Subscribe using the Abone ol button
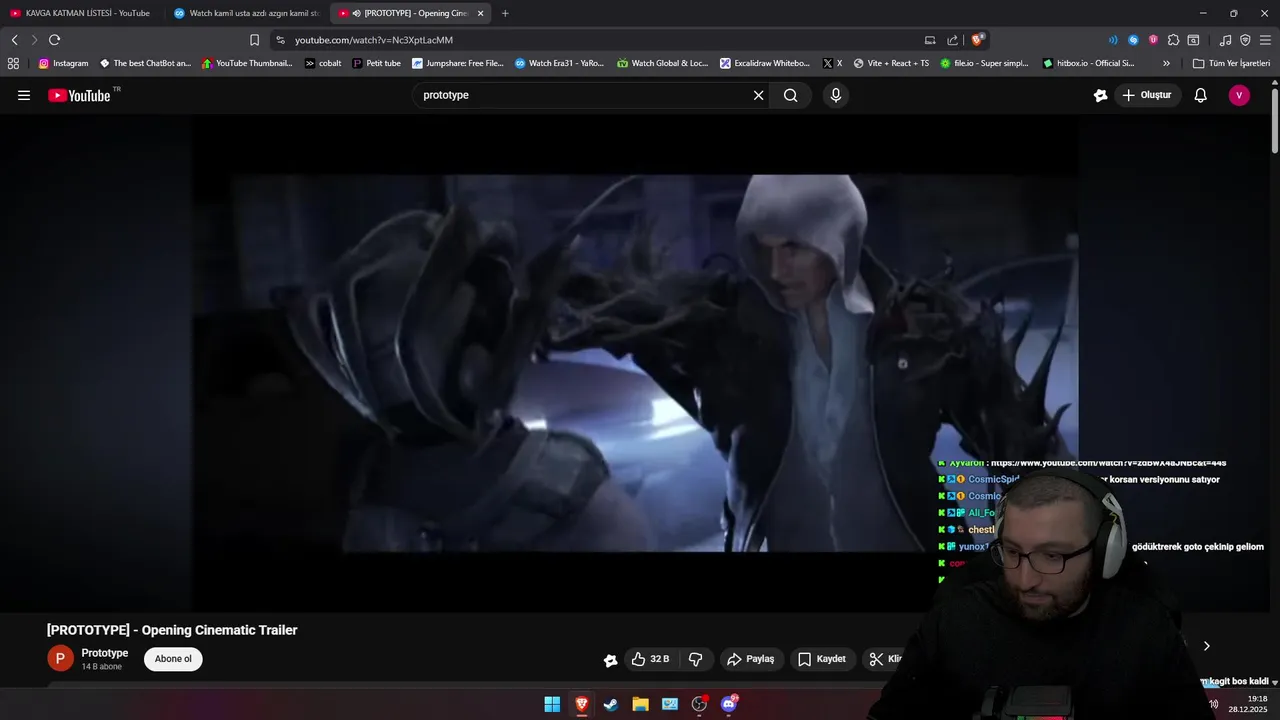1280x720 pixels. (173, 659)
